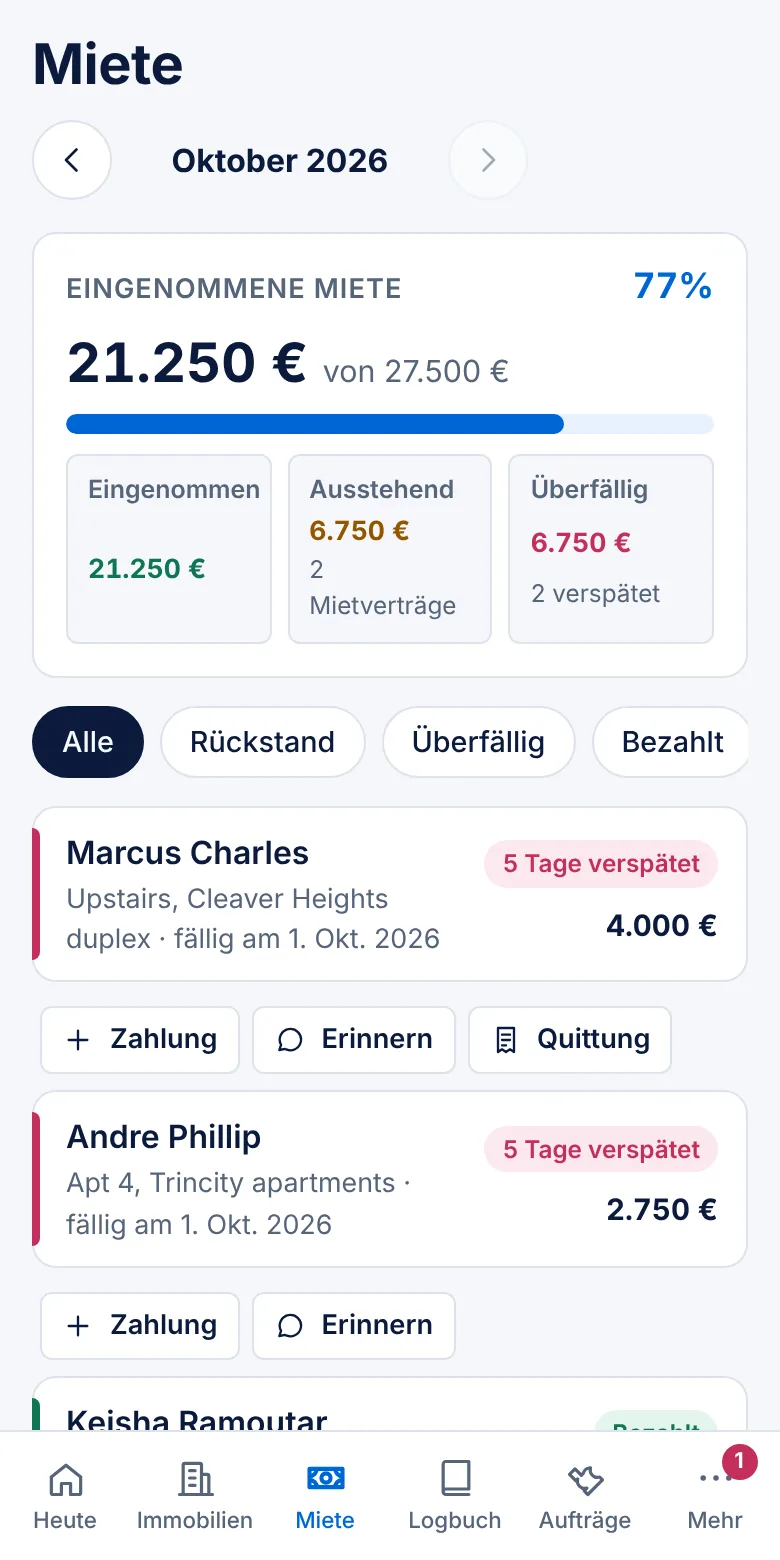The height and width of the screenshot is (1560, 780).
Task: Open the Andre Phillip rent card
Action: pos(390,1179)
